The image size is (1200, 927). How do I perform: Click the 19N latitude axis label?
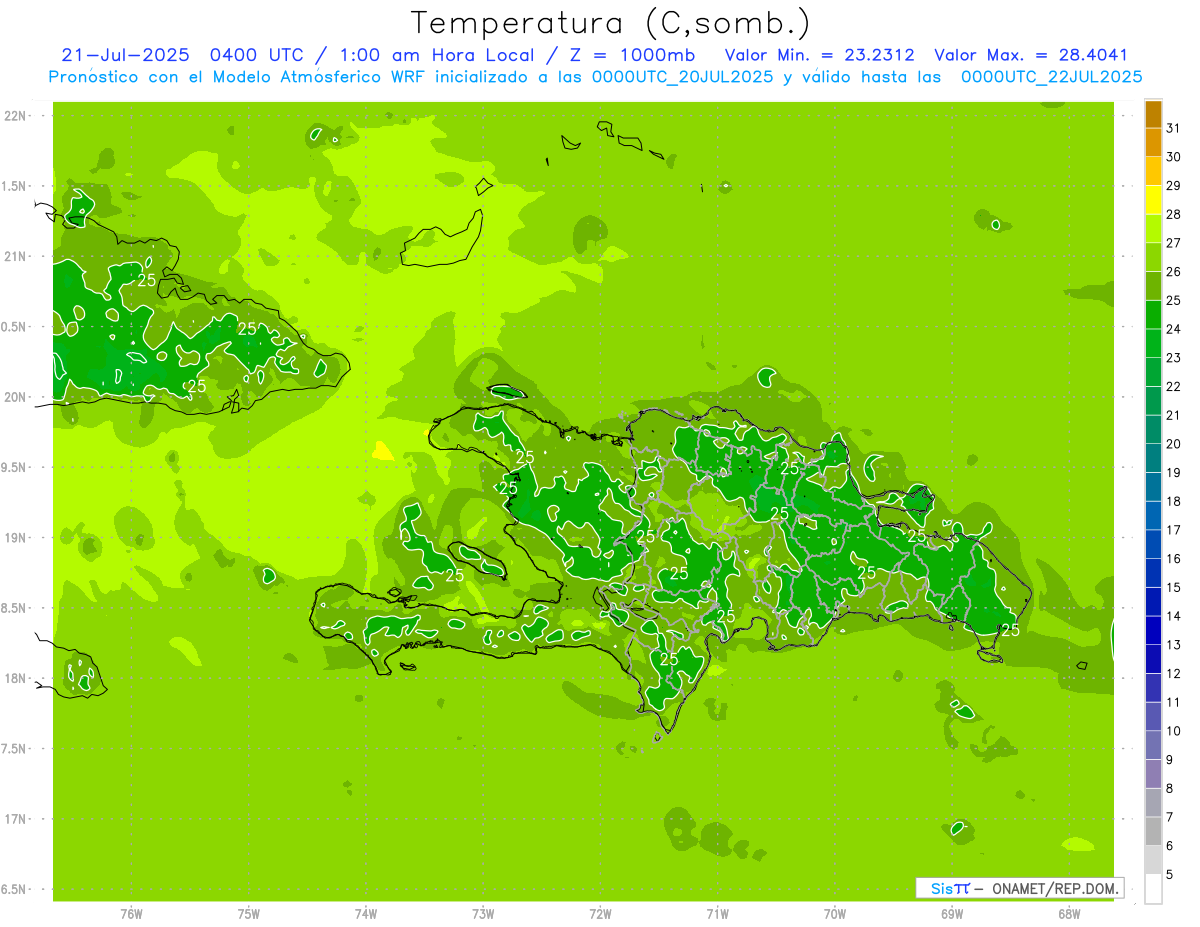pos(15,538)
